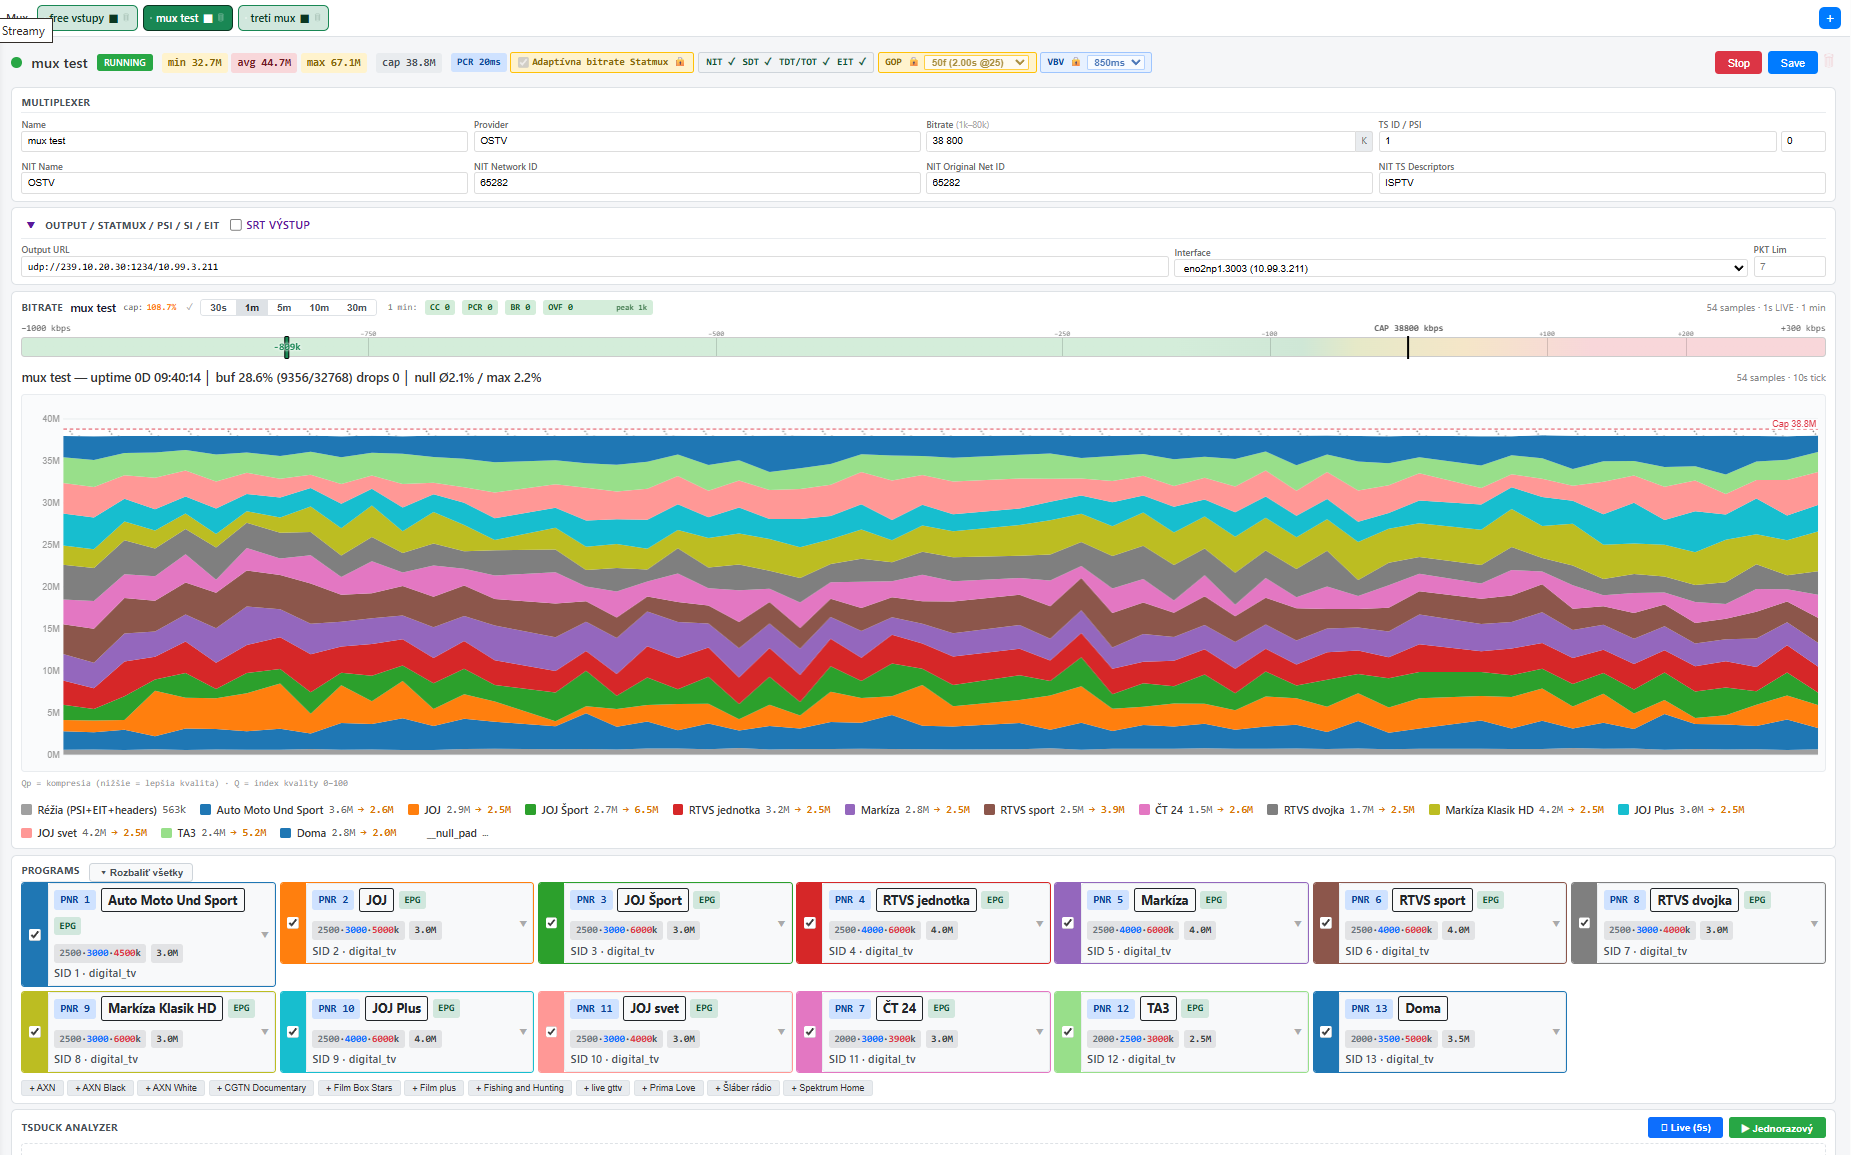
Task: Click the red Stop button
Action: pyautogui.click(x=1738, y=62)
